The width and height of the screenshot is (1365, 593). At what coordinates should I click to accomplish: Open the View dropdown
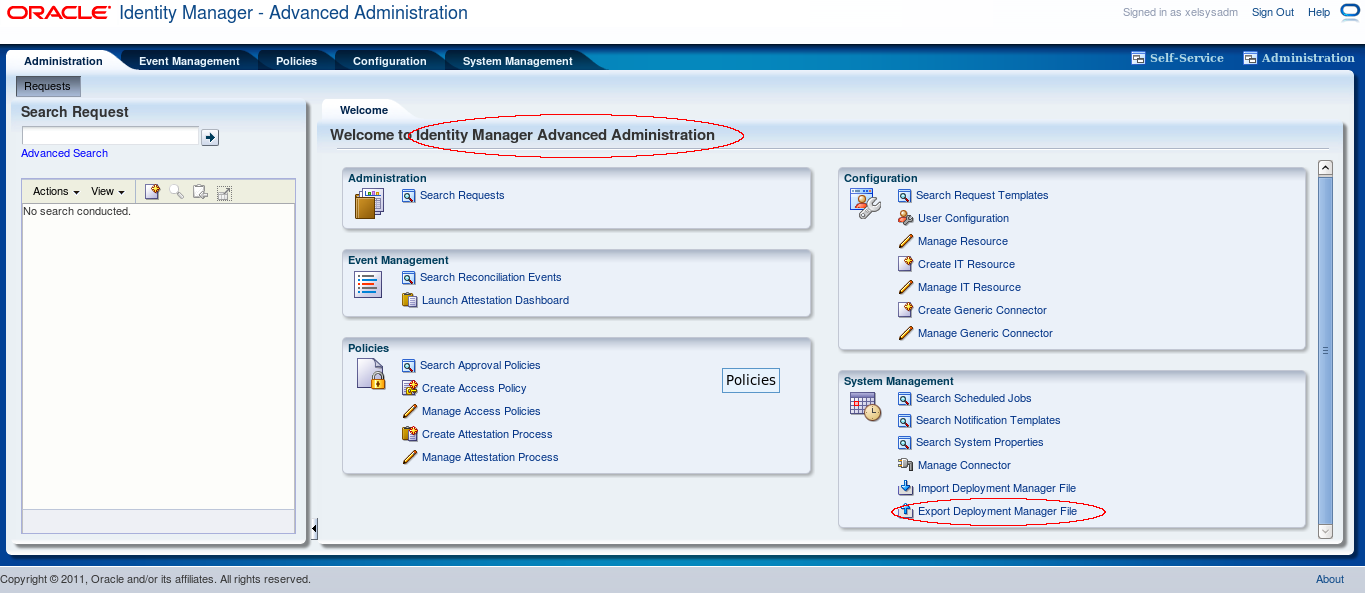(108, 191)
